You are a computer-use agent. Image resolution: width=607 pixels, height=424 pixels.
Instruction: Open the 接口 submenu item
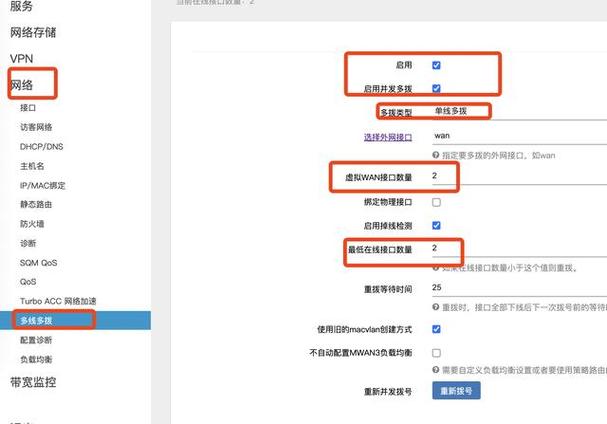pos(28,108)
